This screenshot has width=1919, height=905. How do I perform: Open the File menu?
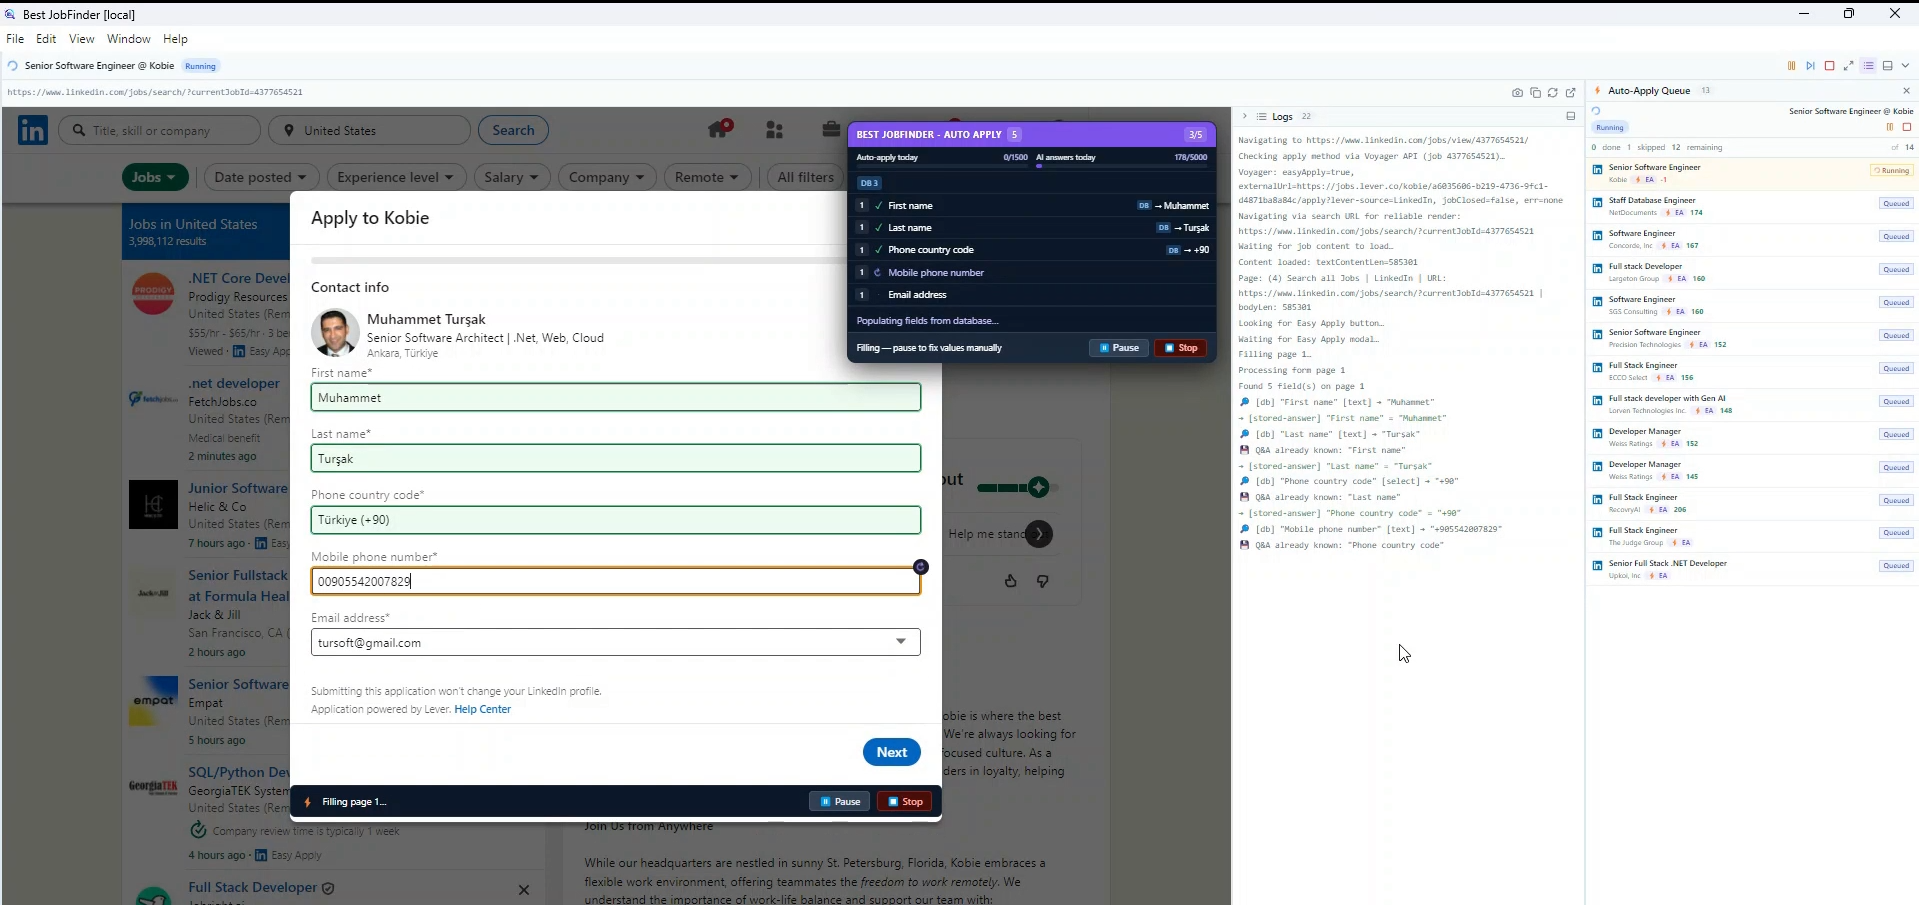click(15, 39)
